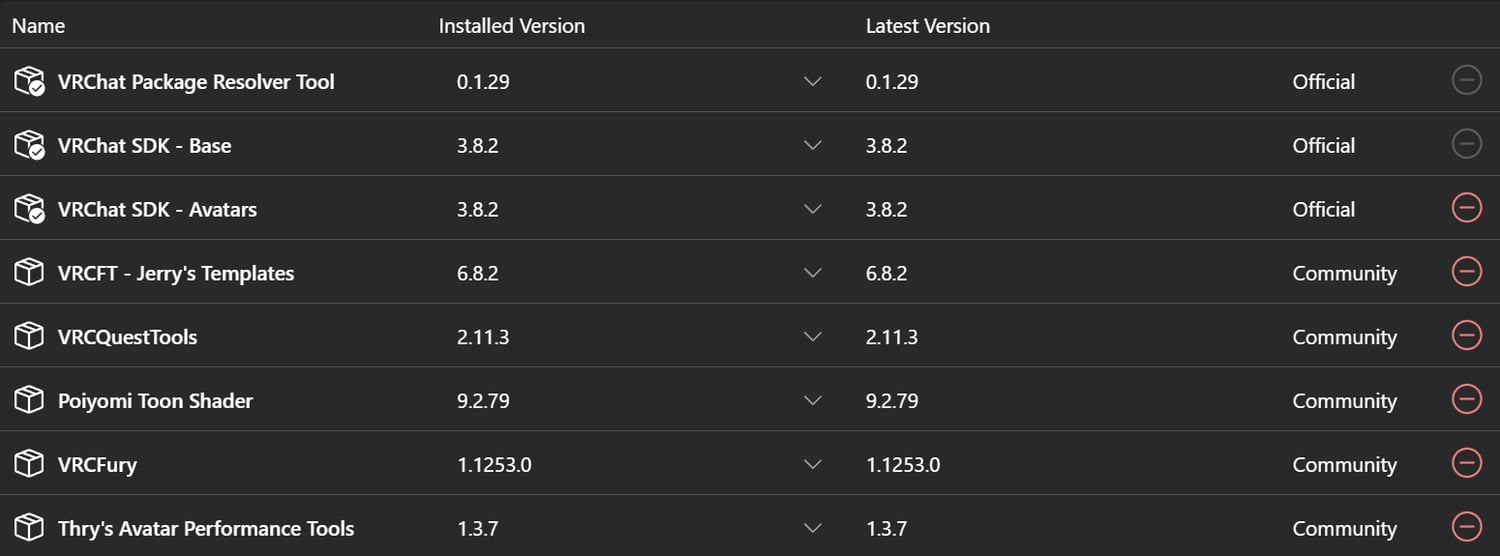The width and height of the screenshot is (1500, 556).
Task: Expand version dropdown for Poiyomi Toon Shader
Action: click(812, 401)
